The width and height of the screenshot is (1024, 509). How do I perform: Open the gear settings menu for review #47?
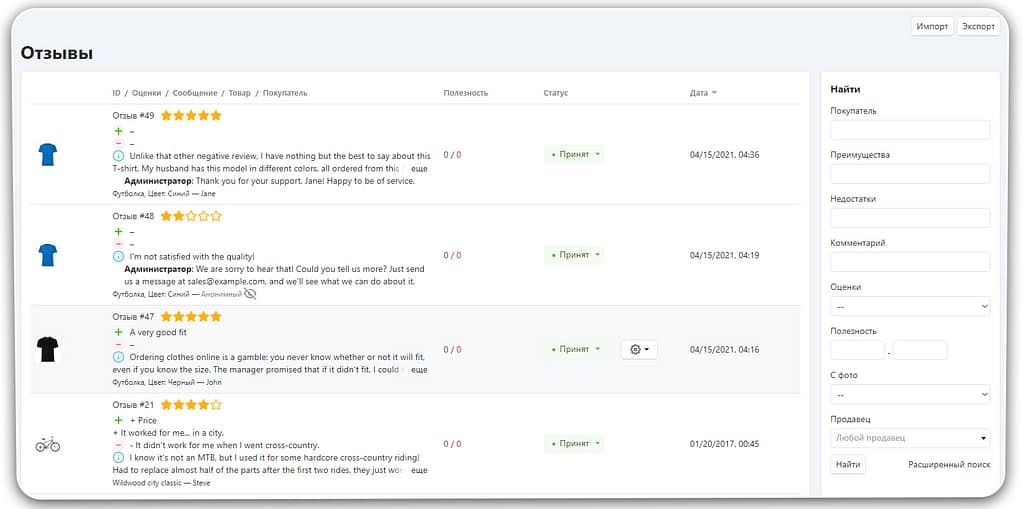pos(639,349)
